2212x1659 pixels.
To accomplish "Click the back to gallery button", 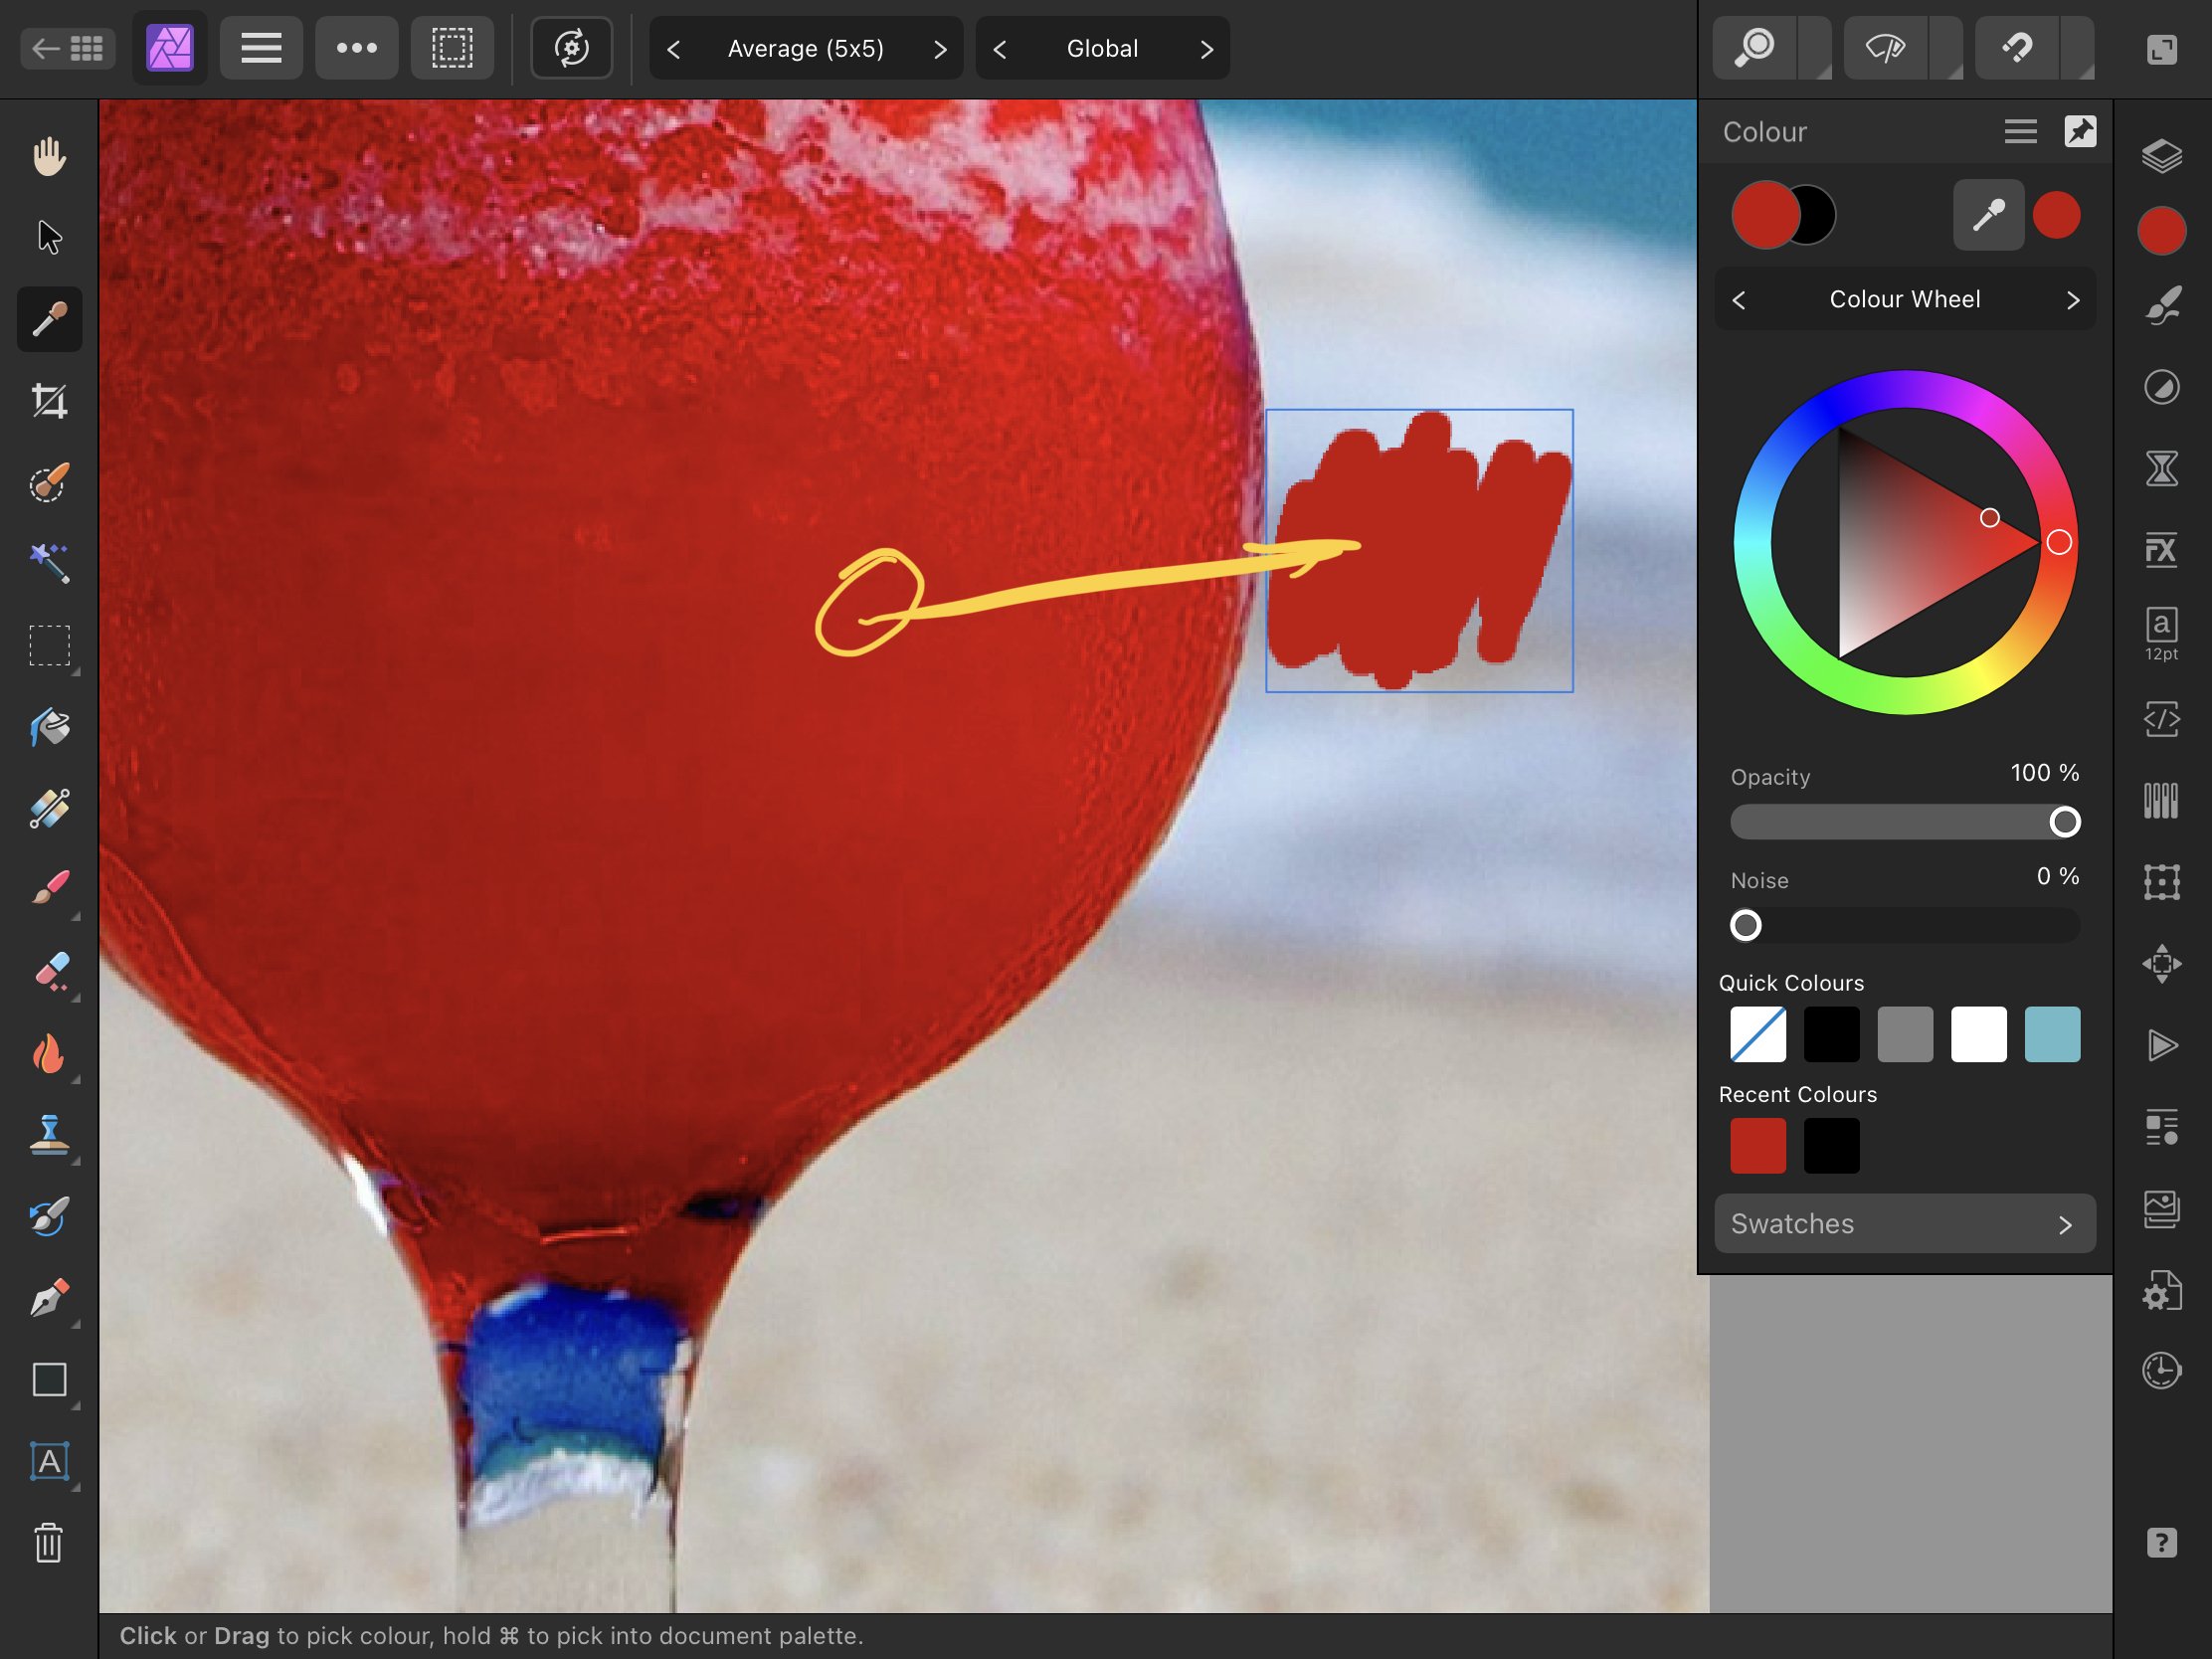I will [67, 48].
